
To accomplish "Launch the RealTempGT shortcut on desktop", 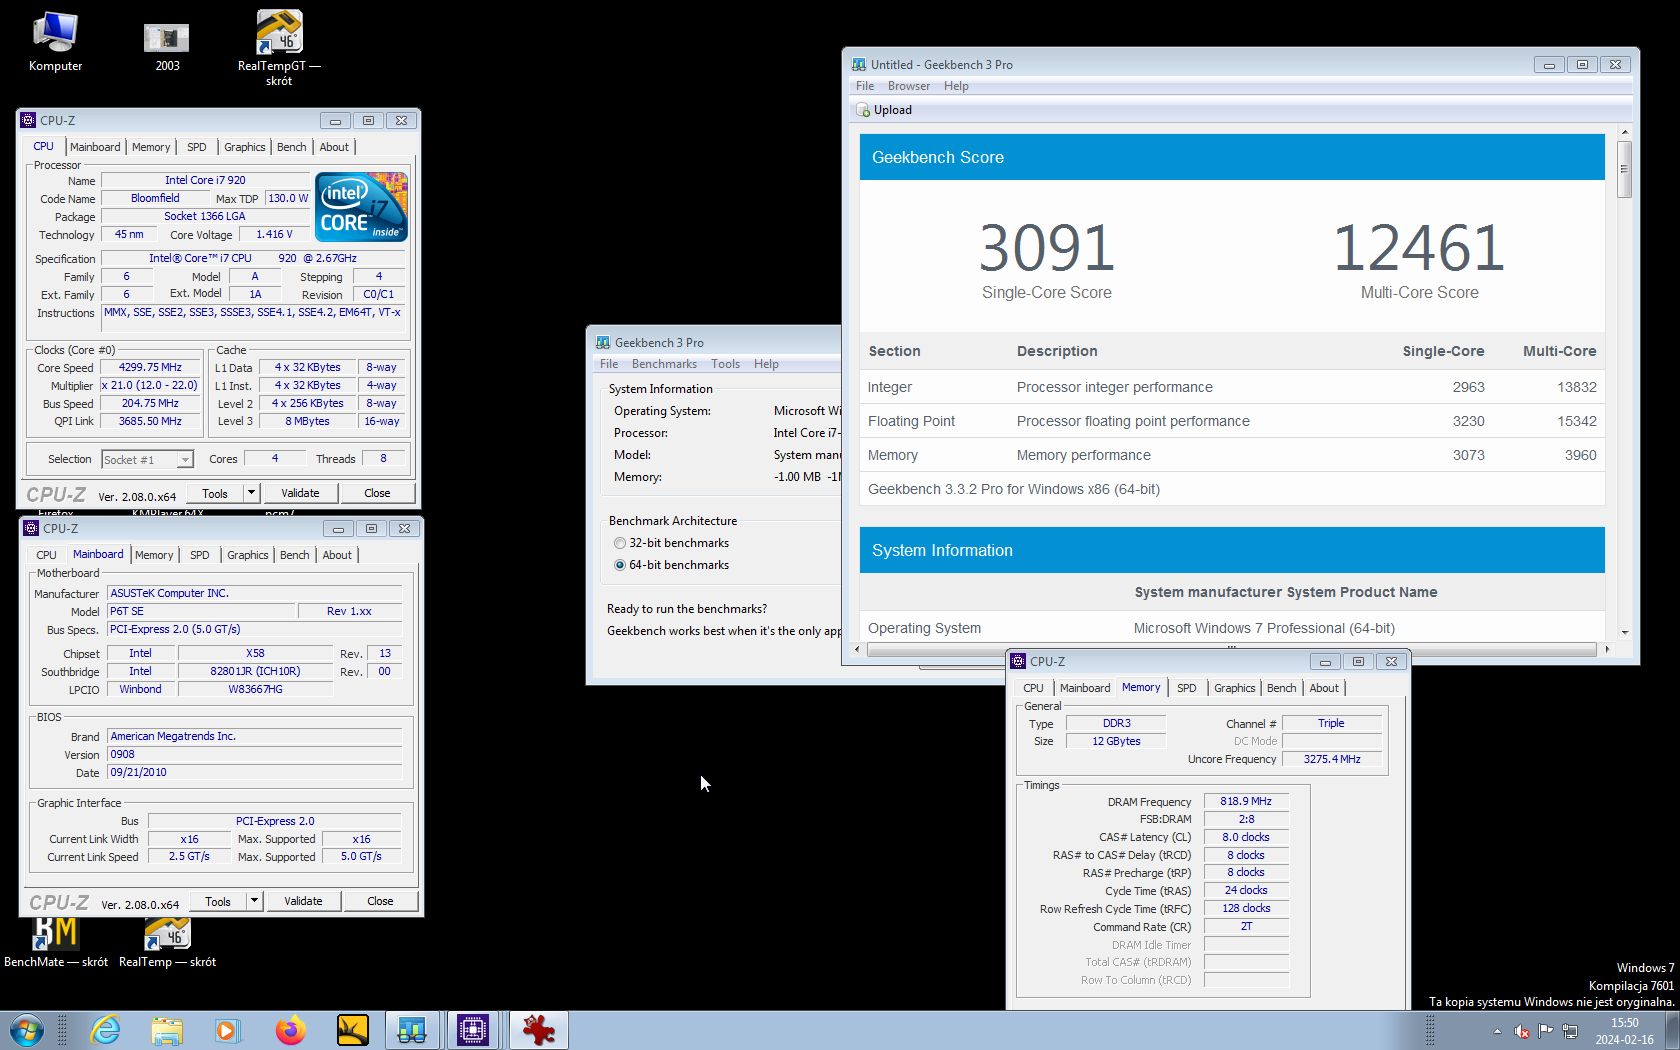I will point(279,47).
